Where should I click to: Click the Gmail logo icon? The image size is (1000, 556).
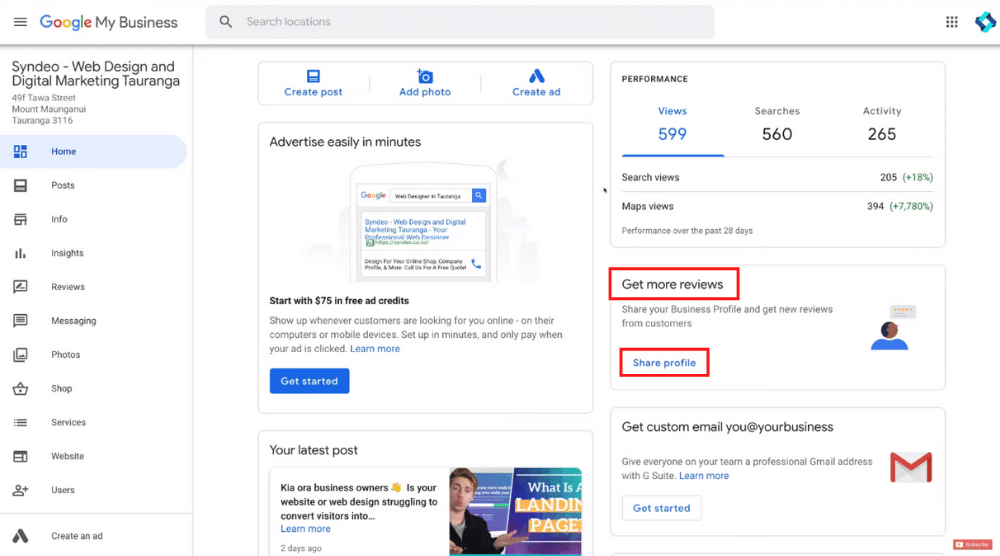pos(911,467)
